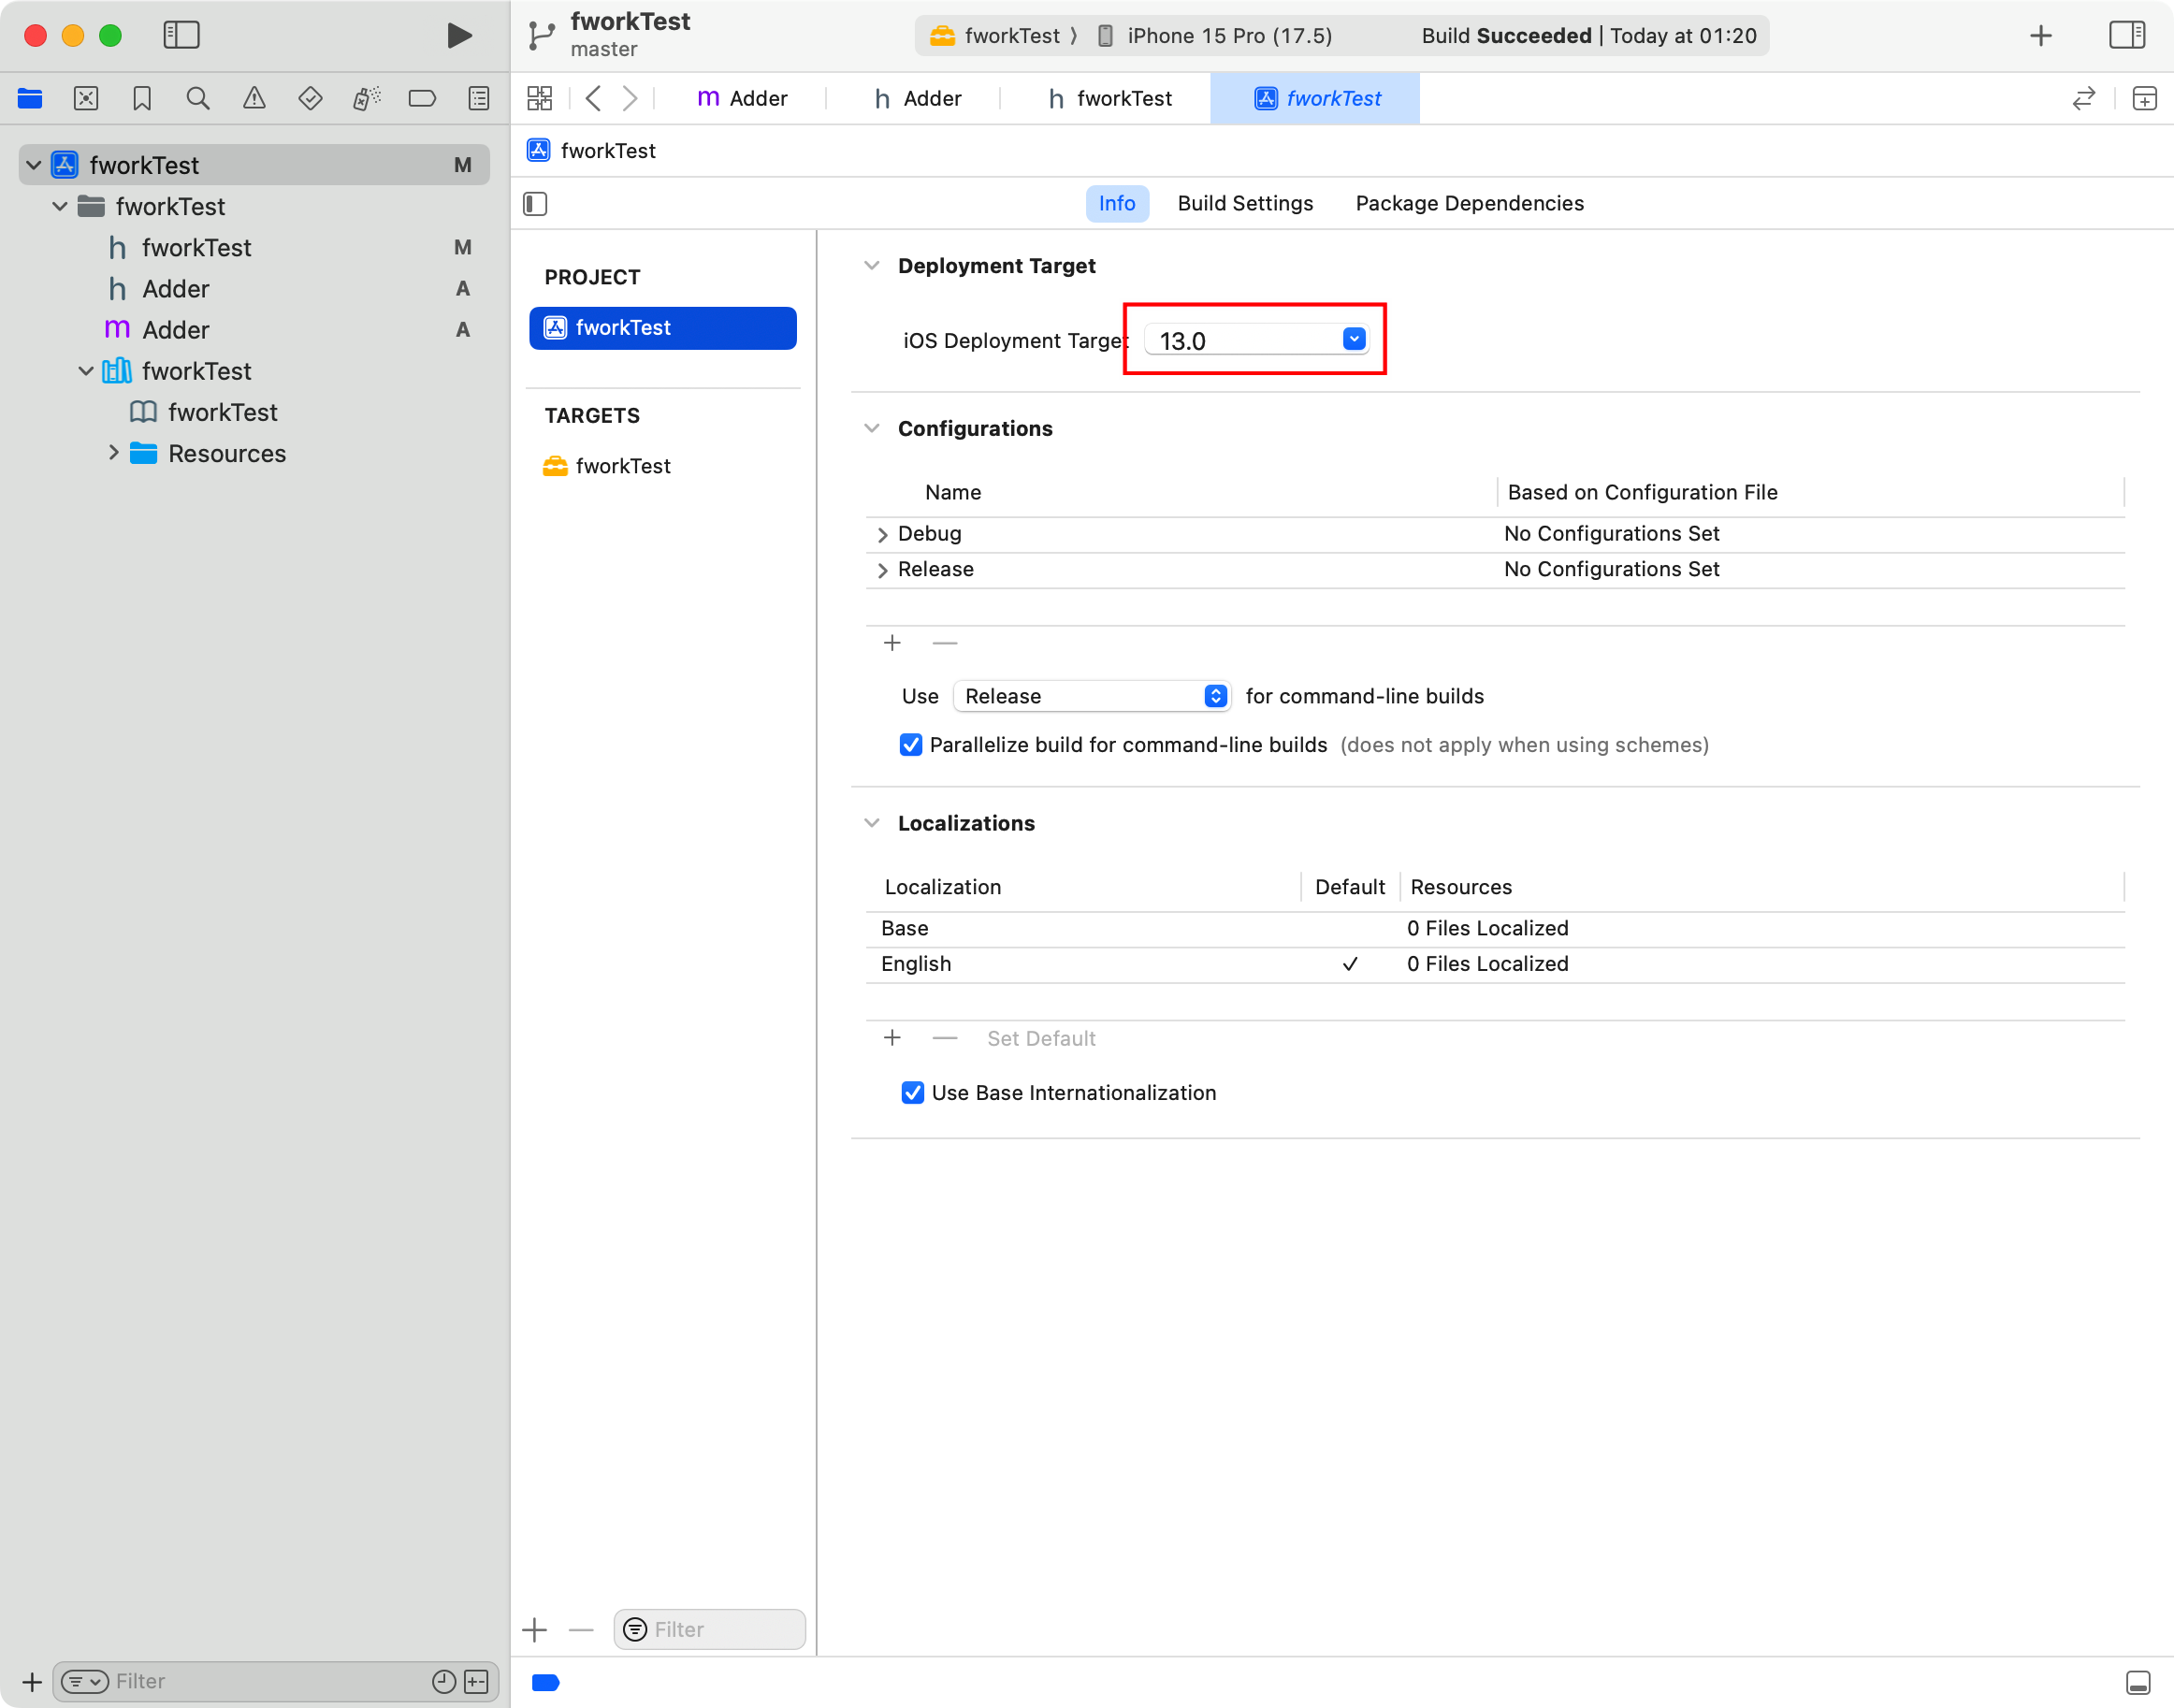Expand the Release configuration row
Screen dimensions: 2174x1708
(882, 571)
